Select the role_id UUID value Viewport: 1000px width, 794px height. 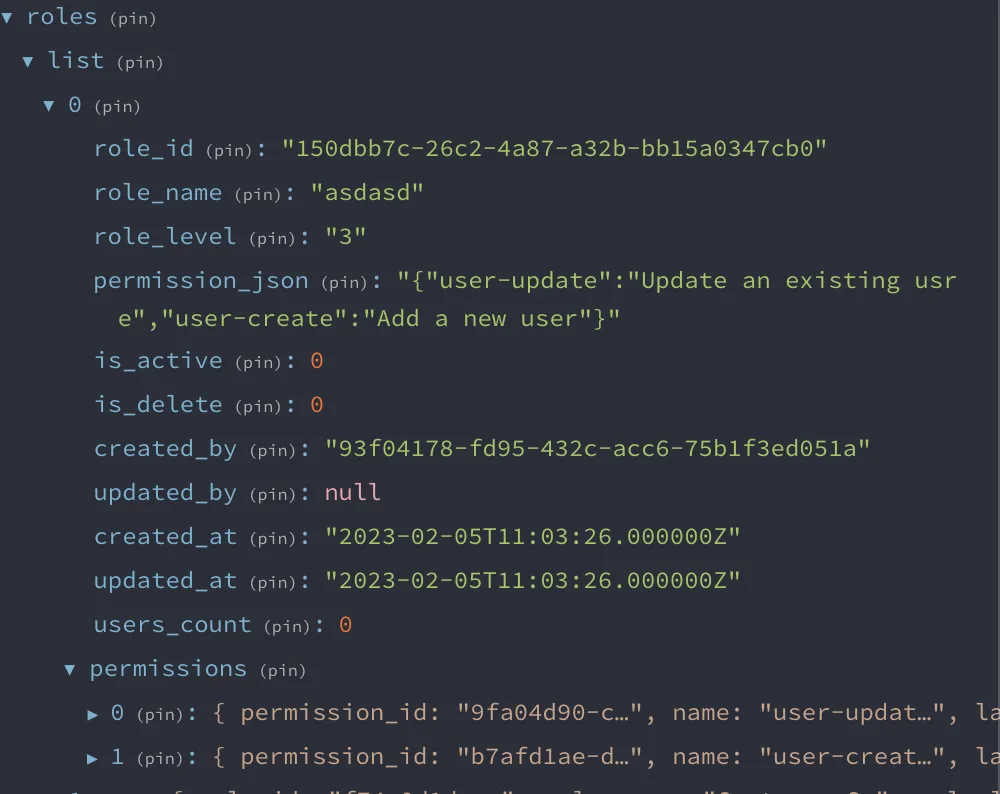coord(555,149)
